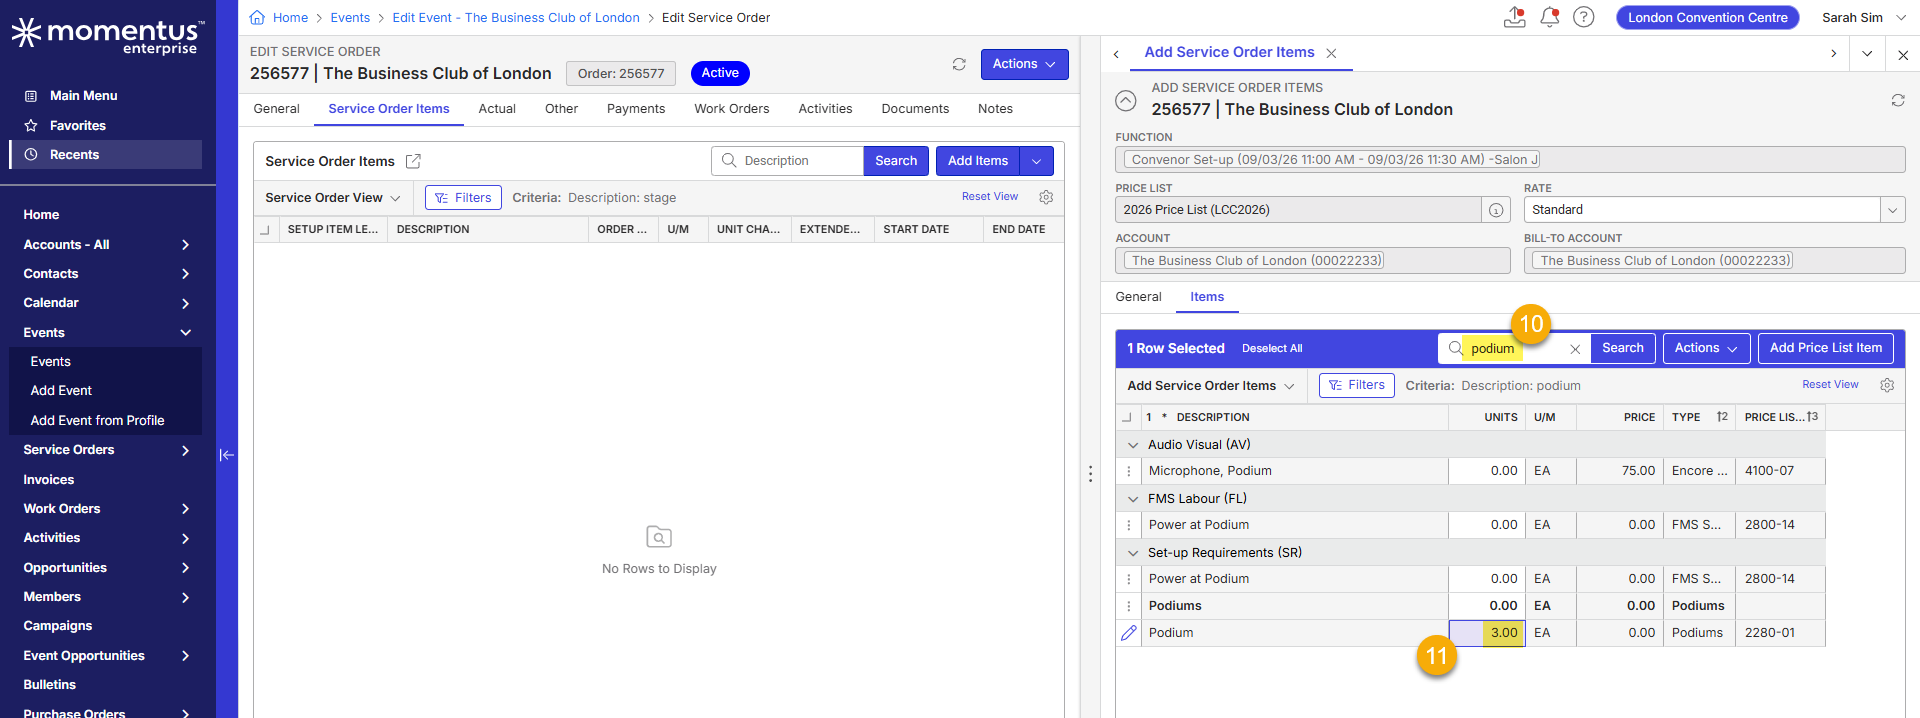Open the Rate Standard dropdown
Viewport: 1920px width, 718px height.
(x=1892, y=210)
